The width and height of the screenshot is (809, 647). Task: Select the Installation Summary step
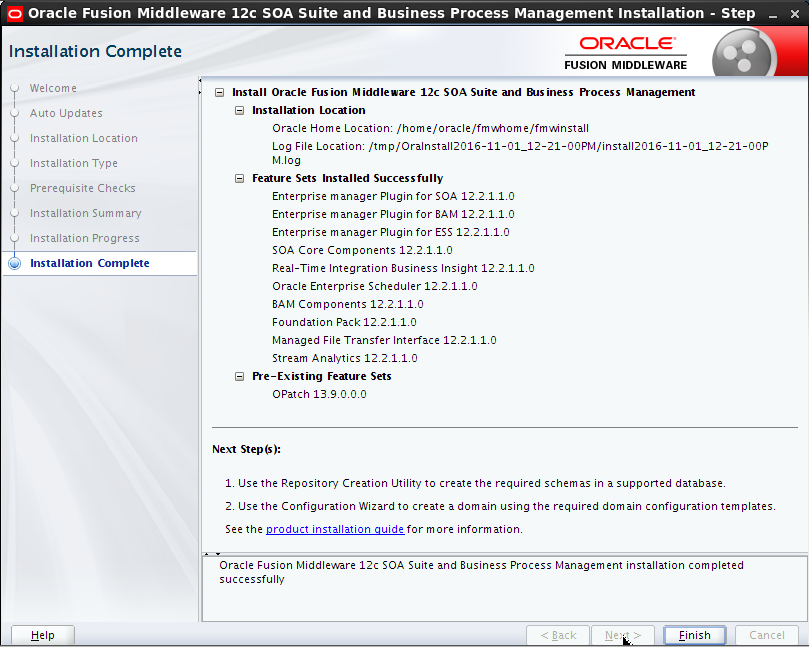click(x=86, y=213)
